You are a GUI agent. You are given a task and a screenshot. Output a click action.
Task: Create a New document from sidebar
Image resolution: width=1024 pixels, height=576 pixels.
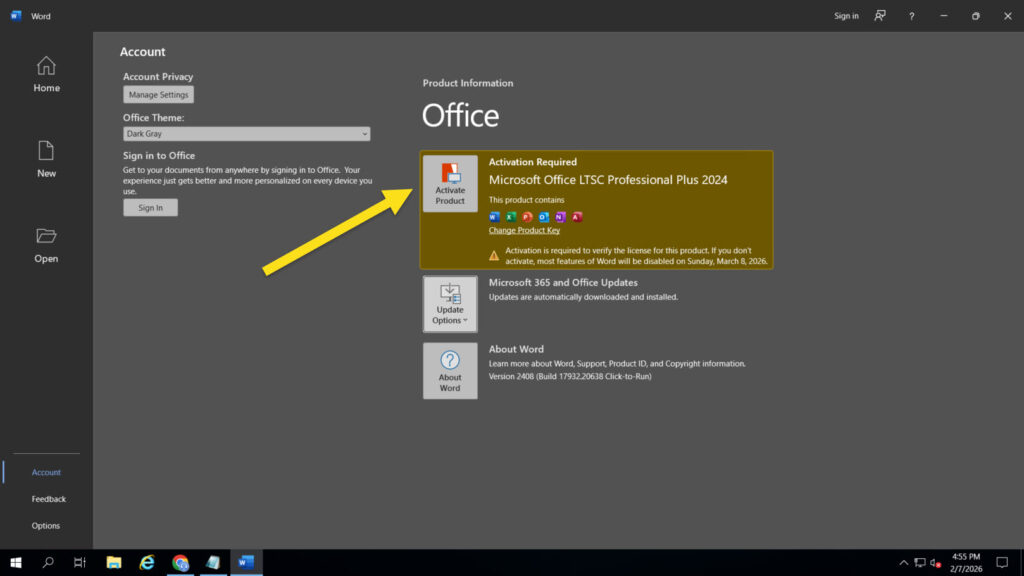[x=46, y=159]
